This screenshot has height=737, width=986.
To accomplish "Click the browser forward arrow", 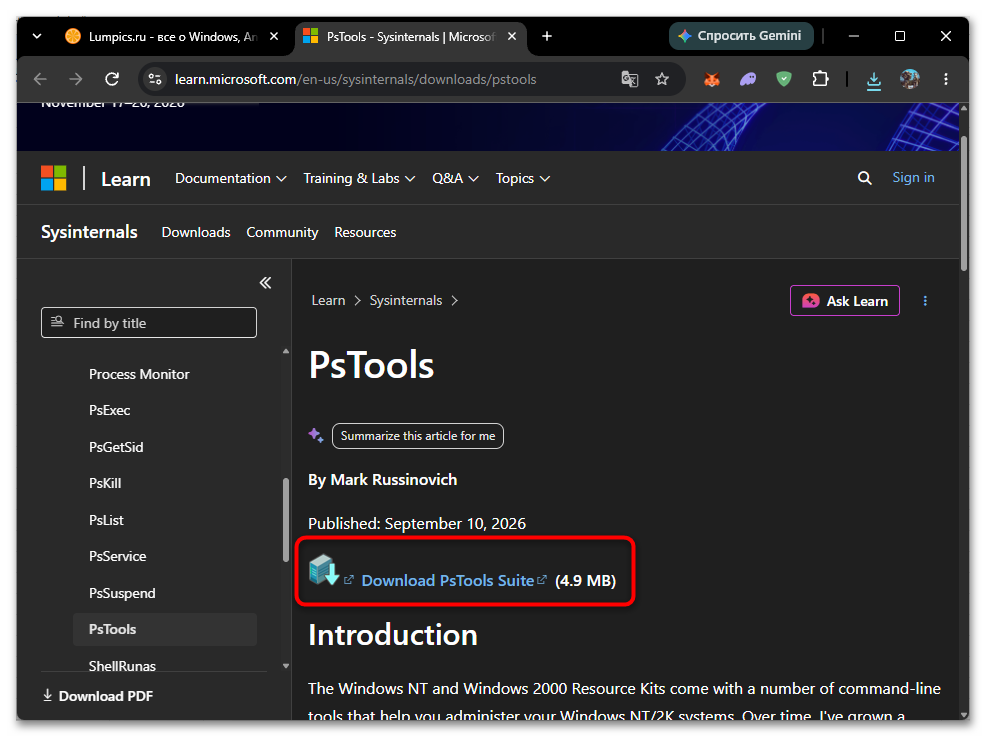I will pos(75,79).
